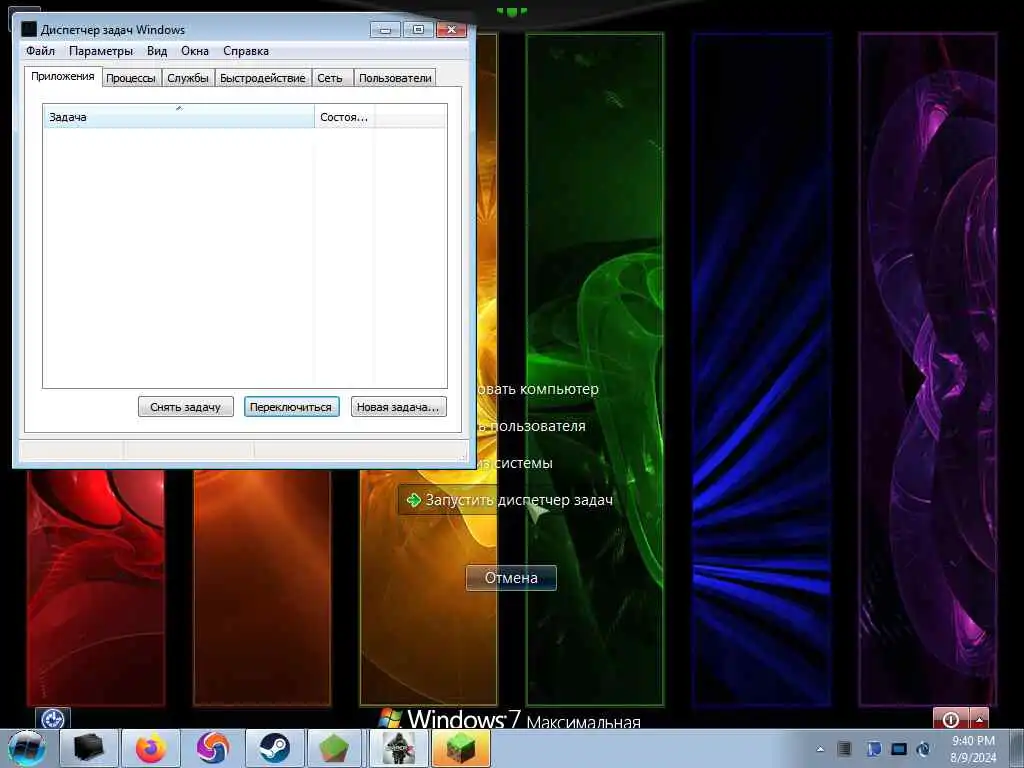Click the Task Manager title bar icon
Screen dimensions: 1024x768
pyautogui.click(x=29, y=29)
